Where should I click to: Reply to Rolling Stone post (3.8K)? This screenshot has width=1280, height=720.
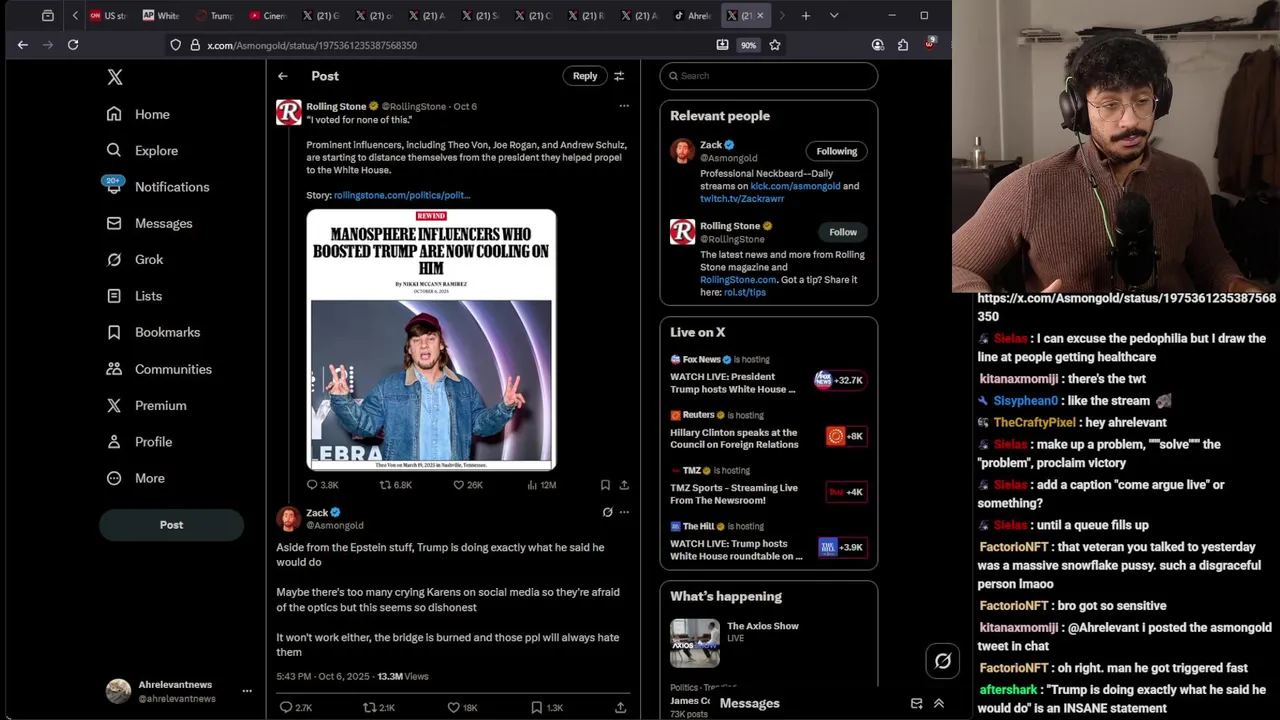point(322,485)
